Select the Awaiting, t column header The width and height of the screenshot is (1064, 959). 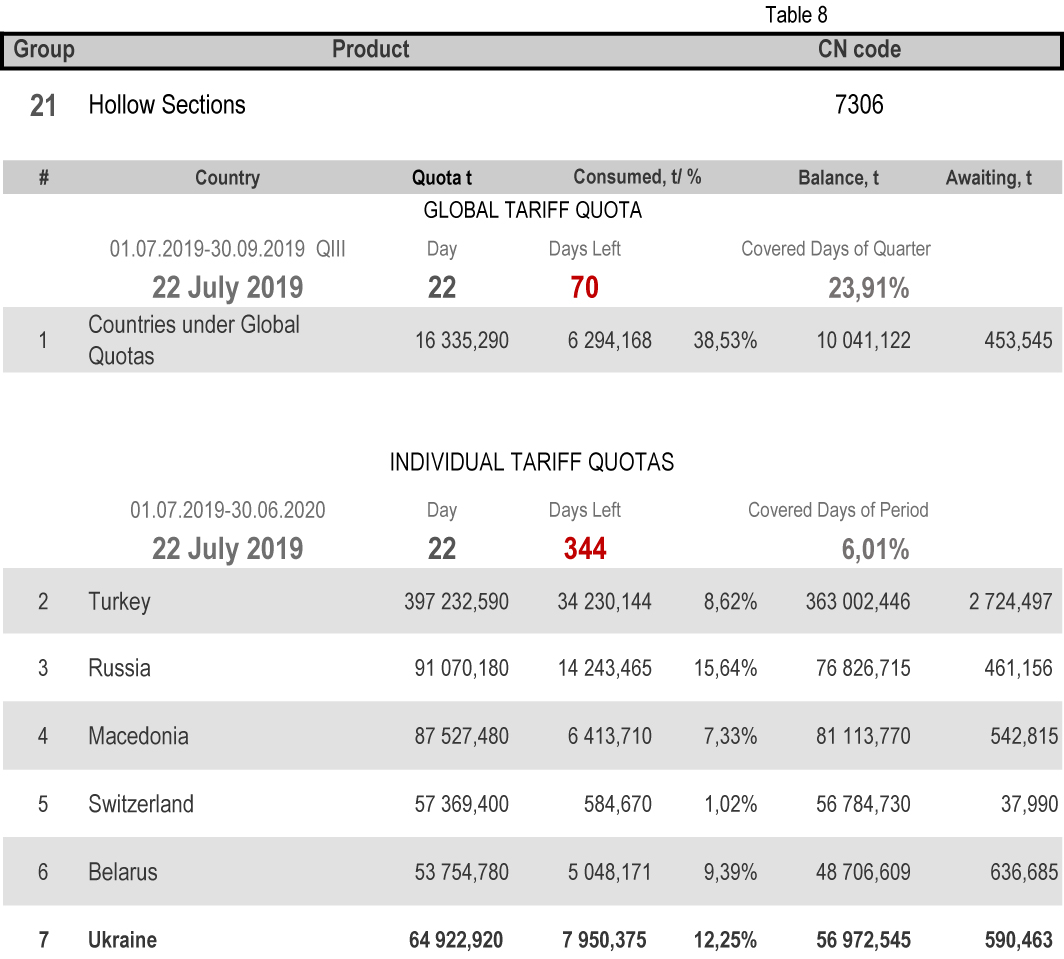[989, 178]
